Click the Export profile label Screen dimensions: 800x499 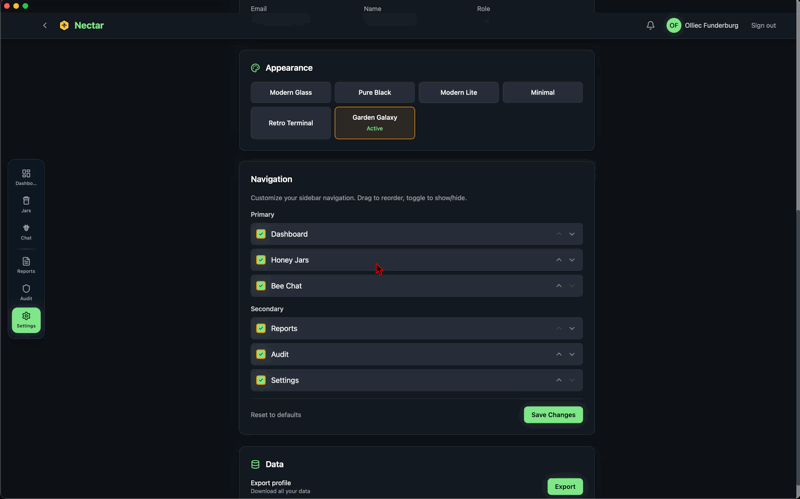coord(271,483)
